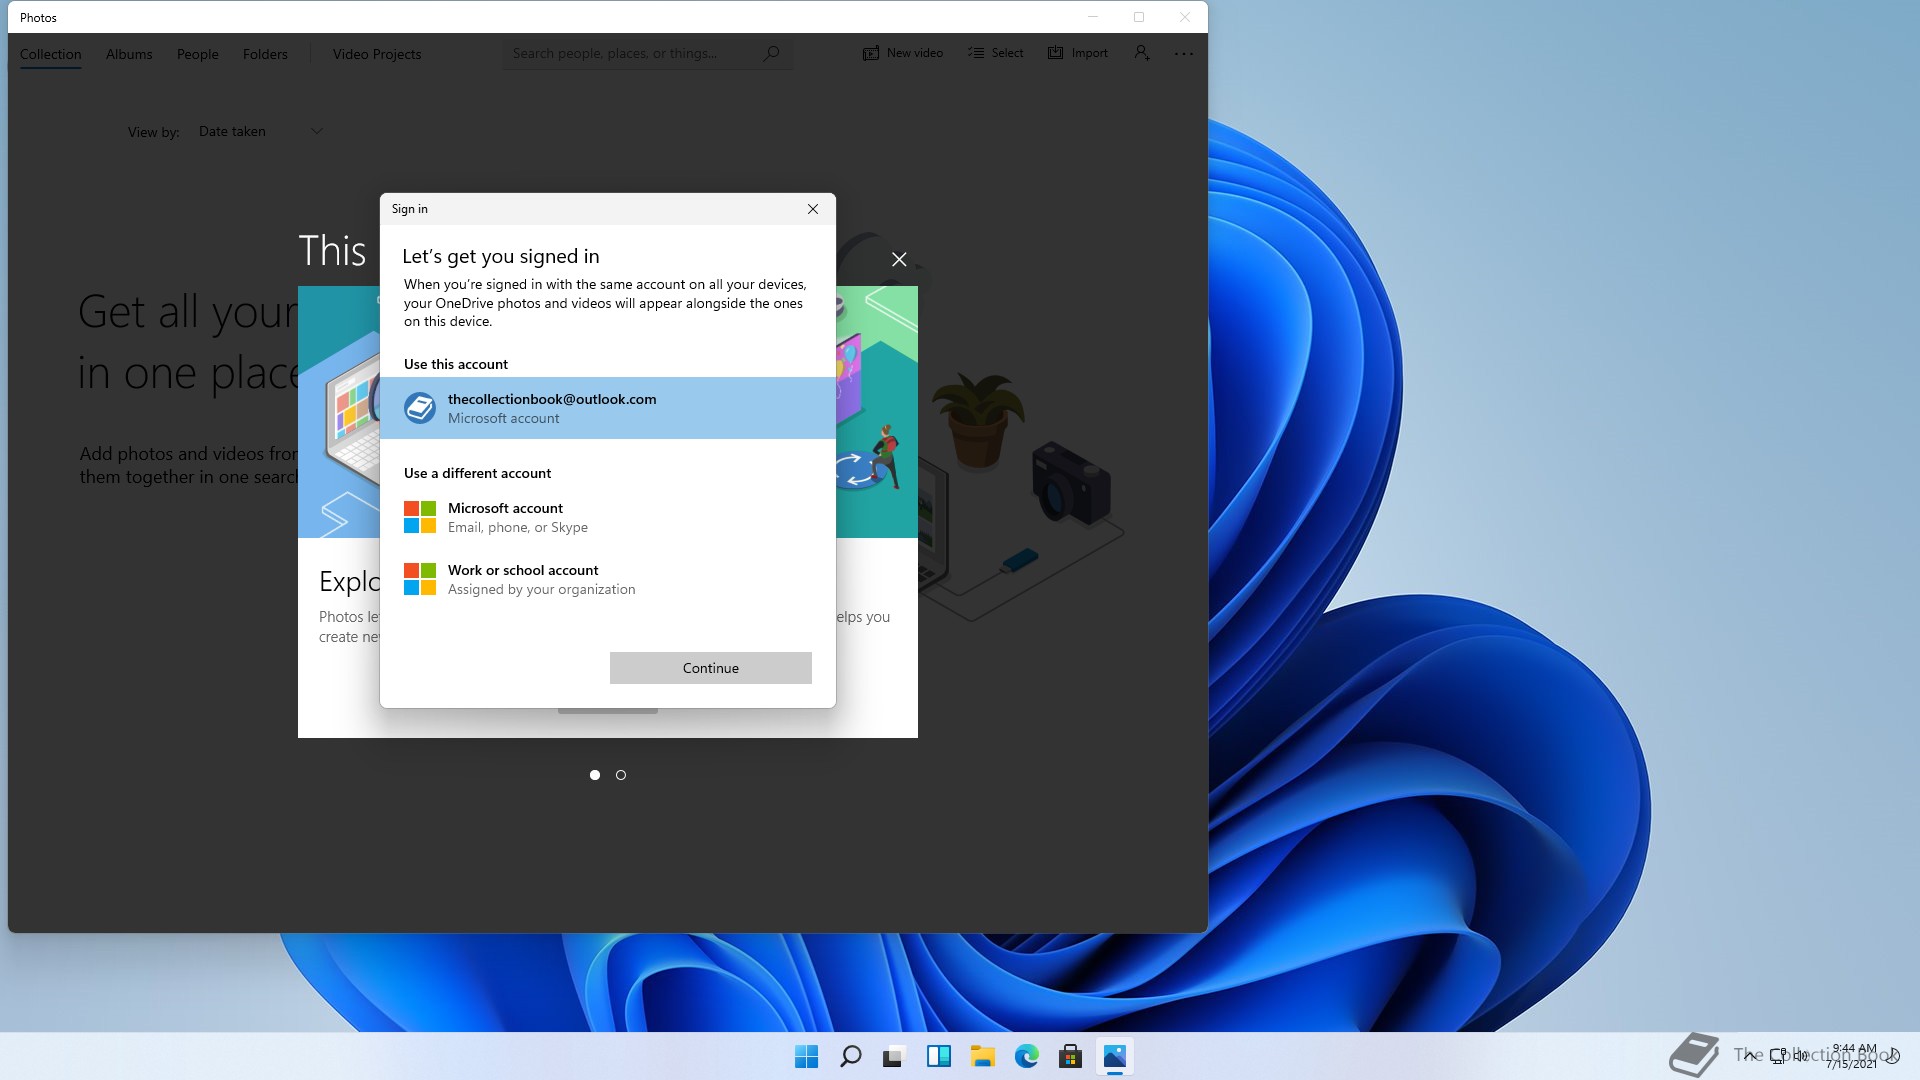This screenshot has width=1920, height=1080.
Task: Open the taskbar clock showing 9:44 AM
Action: point(1851,1056)
